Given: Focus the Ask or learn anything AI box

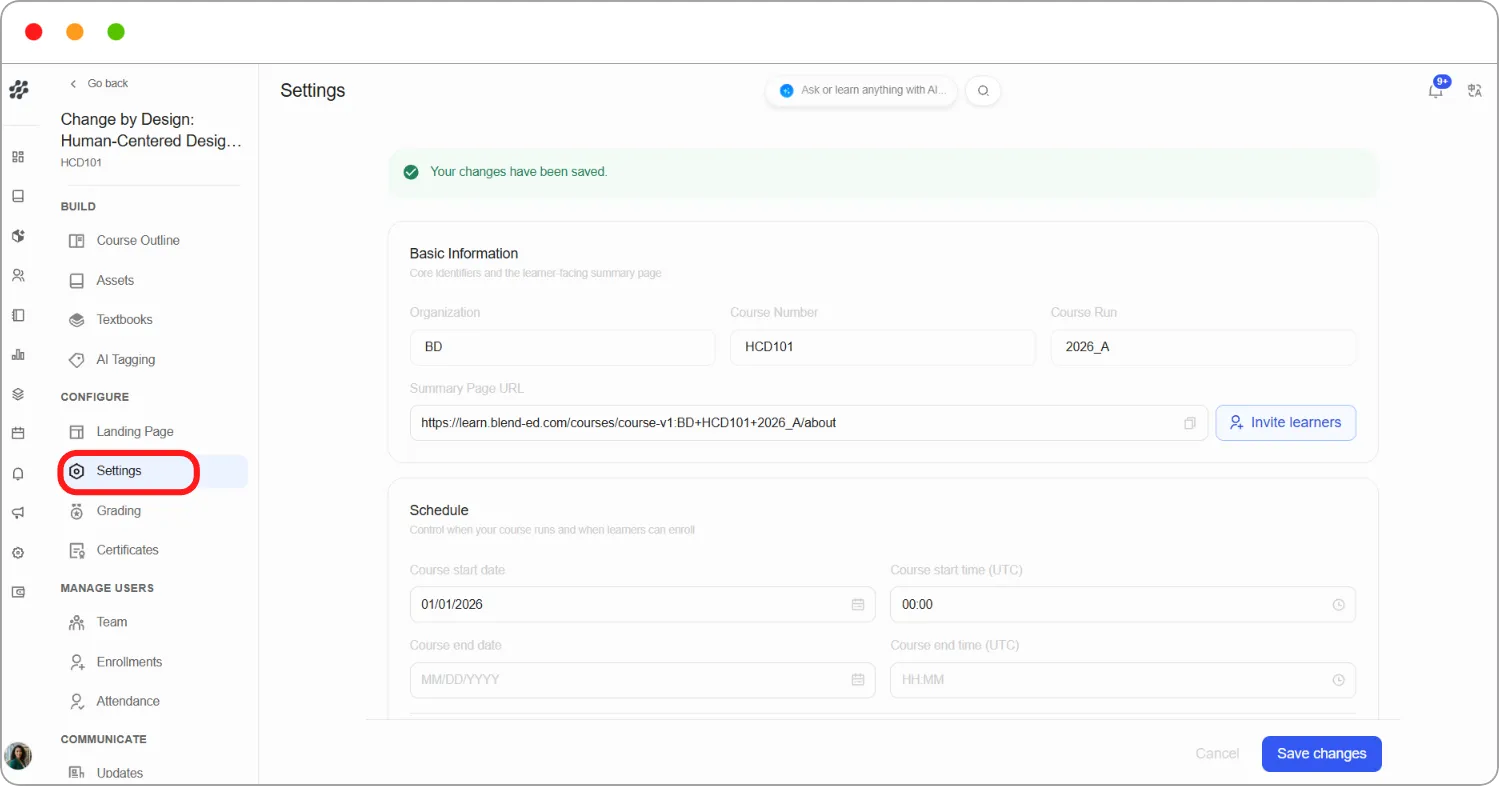Looking at the screenshot, I should click(x=862, y=91).
